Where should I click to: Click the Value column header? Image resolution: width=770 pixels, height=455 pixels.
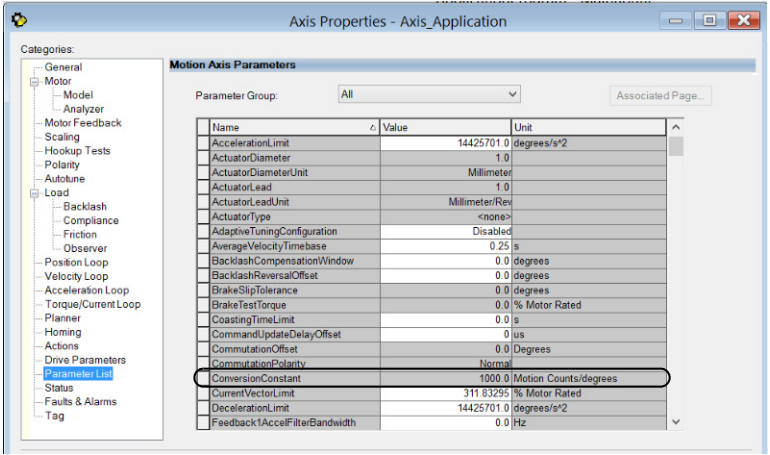click(444, 128)
